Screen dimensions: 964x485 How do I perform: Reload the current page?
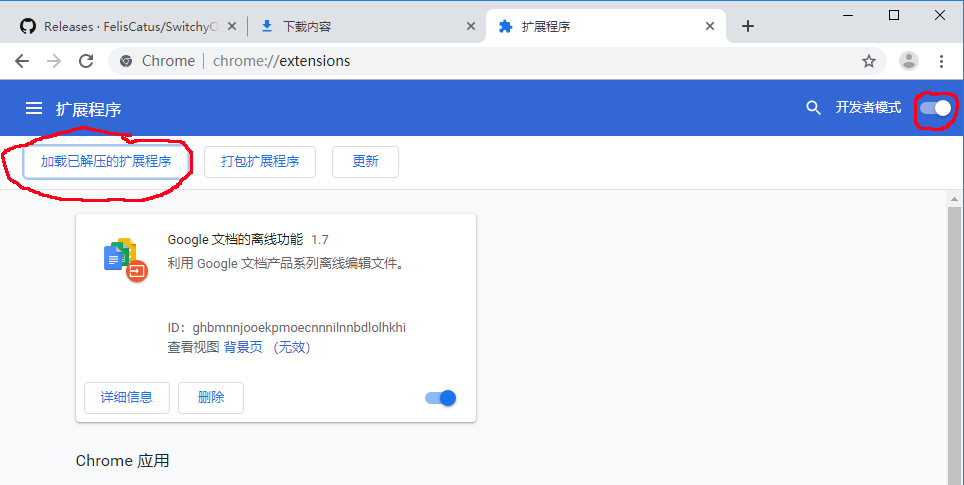point(86,61)
